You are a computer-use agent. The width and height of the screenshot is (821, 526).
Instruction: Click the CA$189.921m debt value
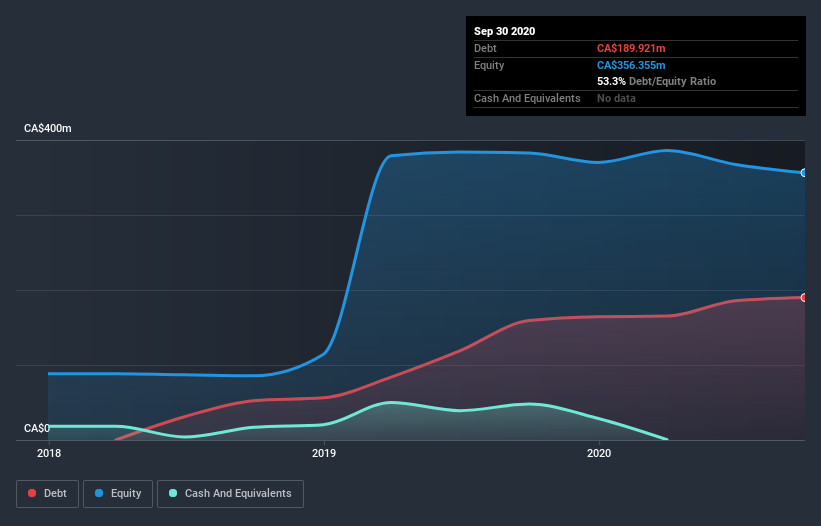(x=631, y=48)
